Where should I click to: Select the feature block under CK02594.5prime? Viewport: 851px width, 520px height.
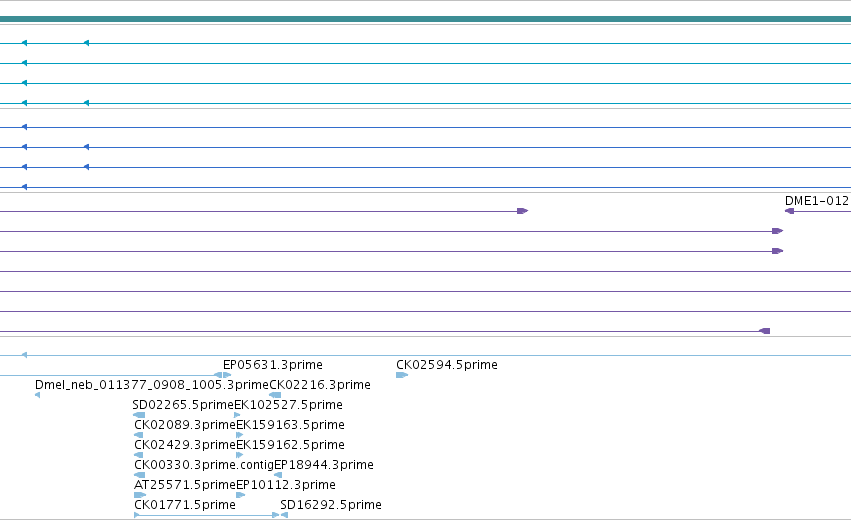402,375
